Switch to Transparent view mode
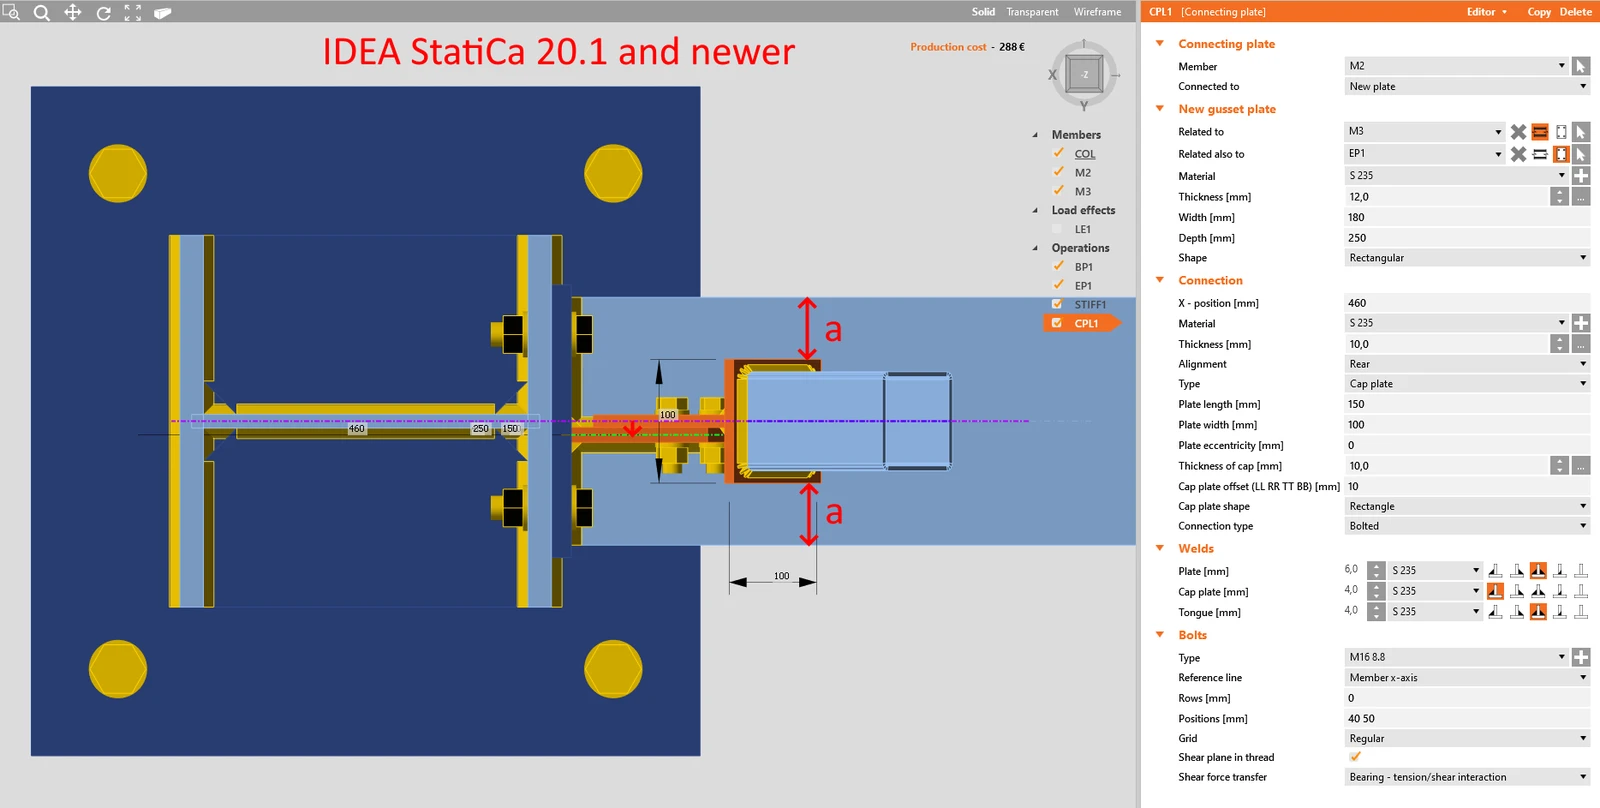1600x808 pixels. click(x=1032, y=12)
